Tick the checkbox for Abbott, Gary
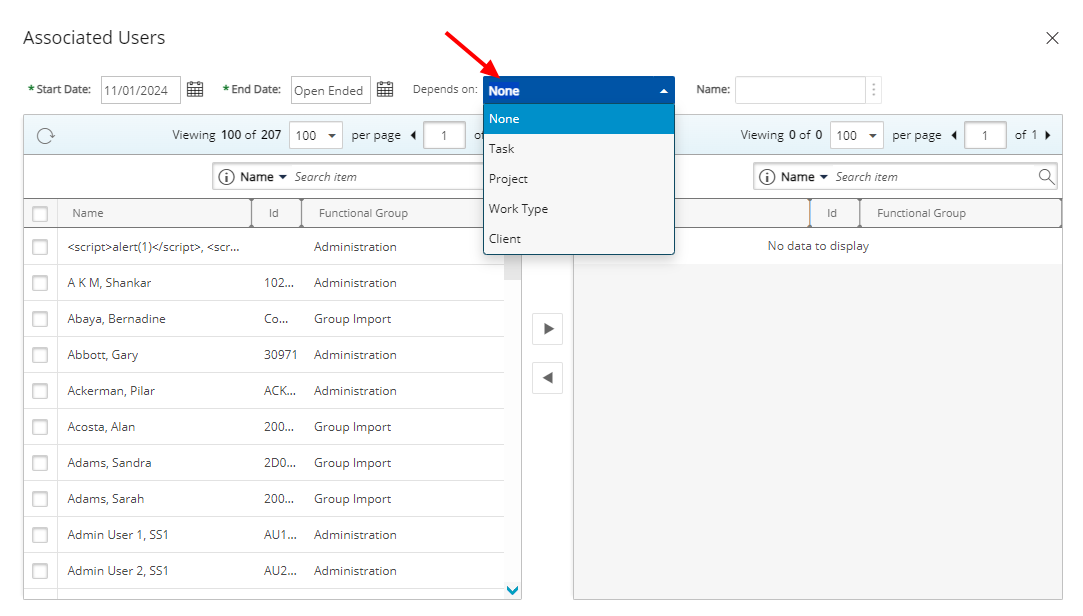The image size is (1083, 616). pos(40,355)
